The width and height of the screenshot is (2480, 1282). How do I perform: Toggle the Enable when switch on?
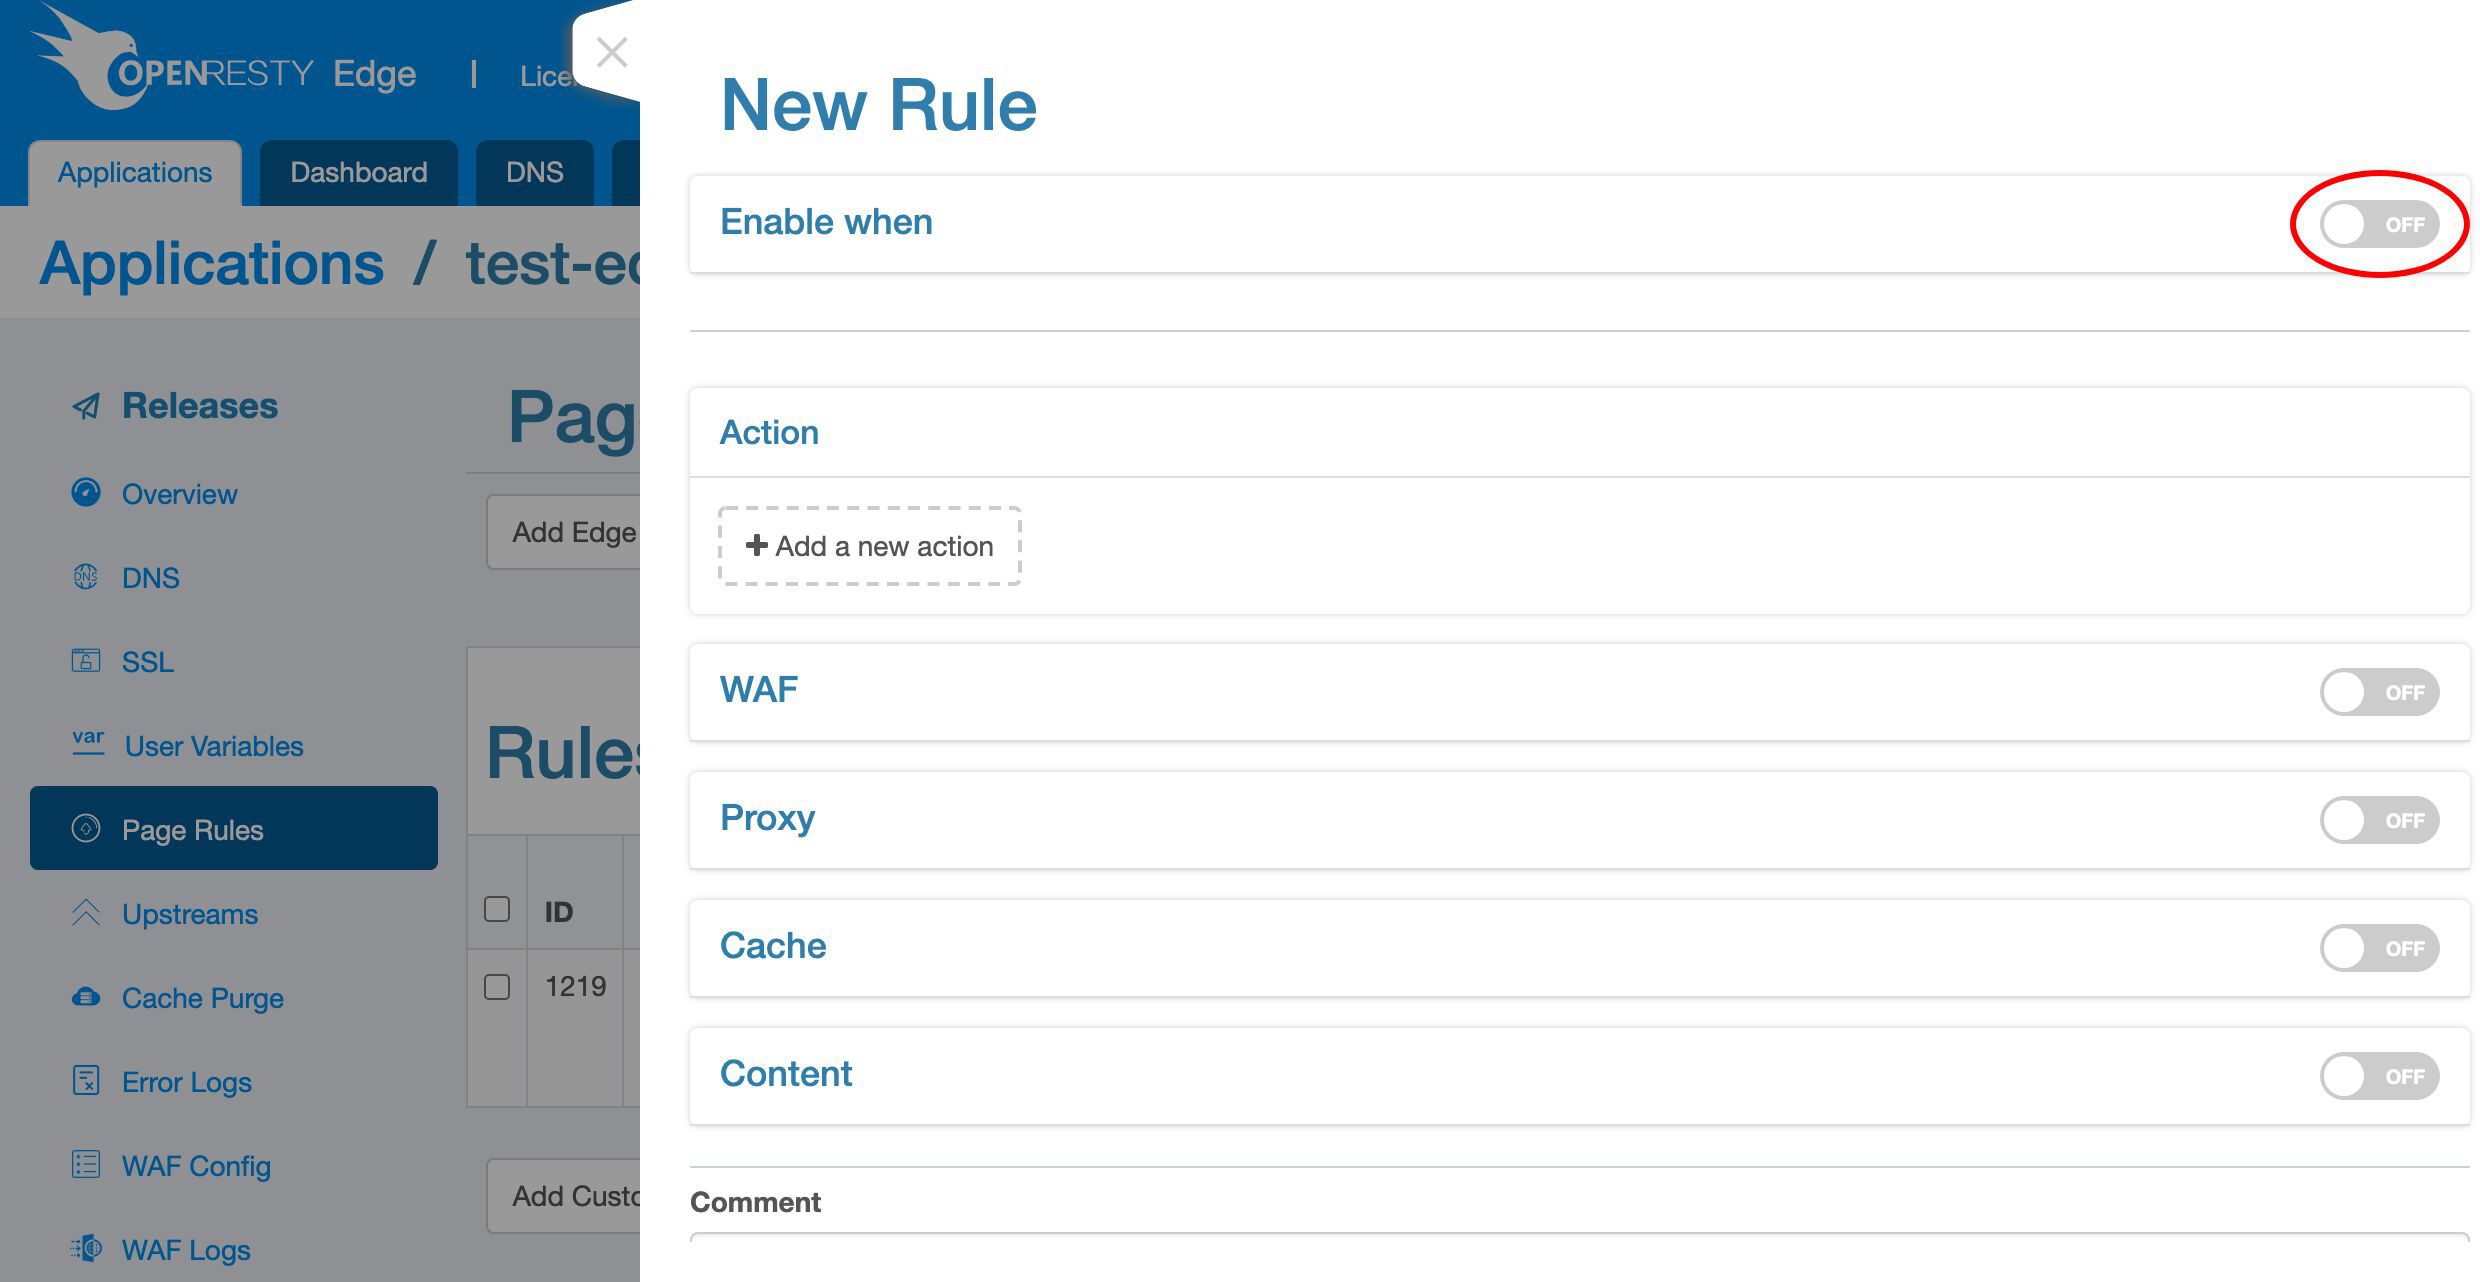tap(2378, 224)
